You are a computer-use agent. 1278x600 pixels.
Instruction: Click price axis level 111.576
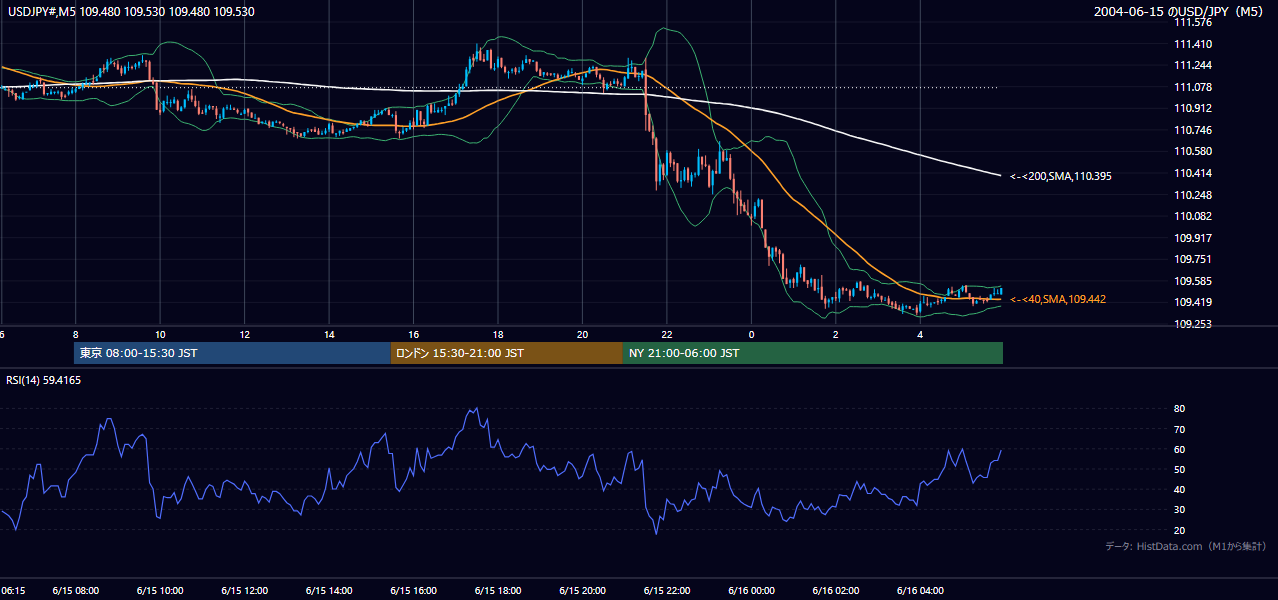pos(1193,22)
